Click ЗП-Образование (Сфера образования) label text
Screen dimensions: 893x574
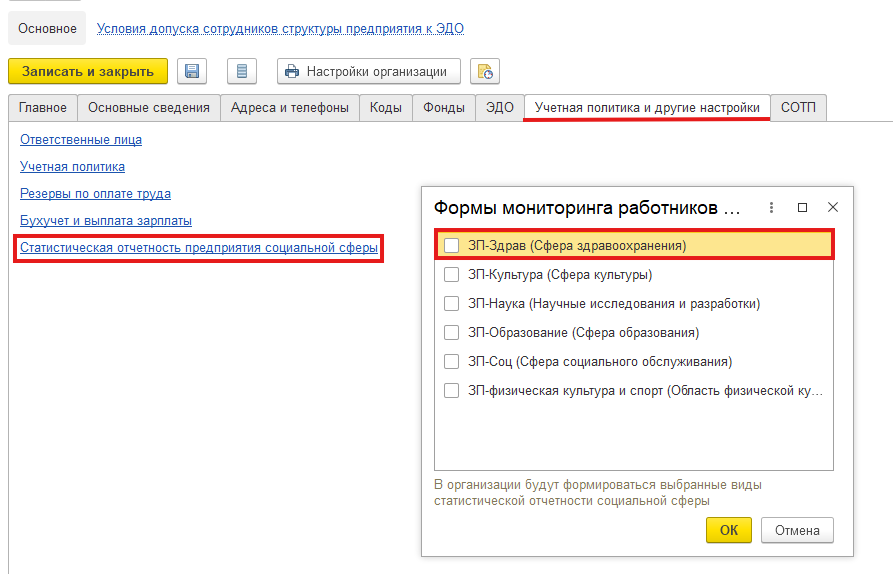tap(583, 333)
